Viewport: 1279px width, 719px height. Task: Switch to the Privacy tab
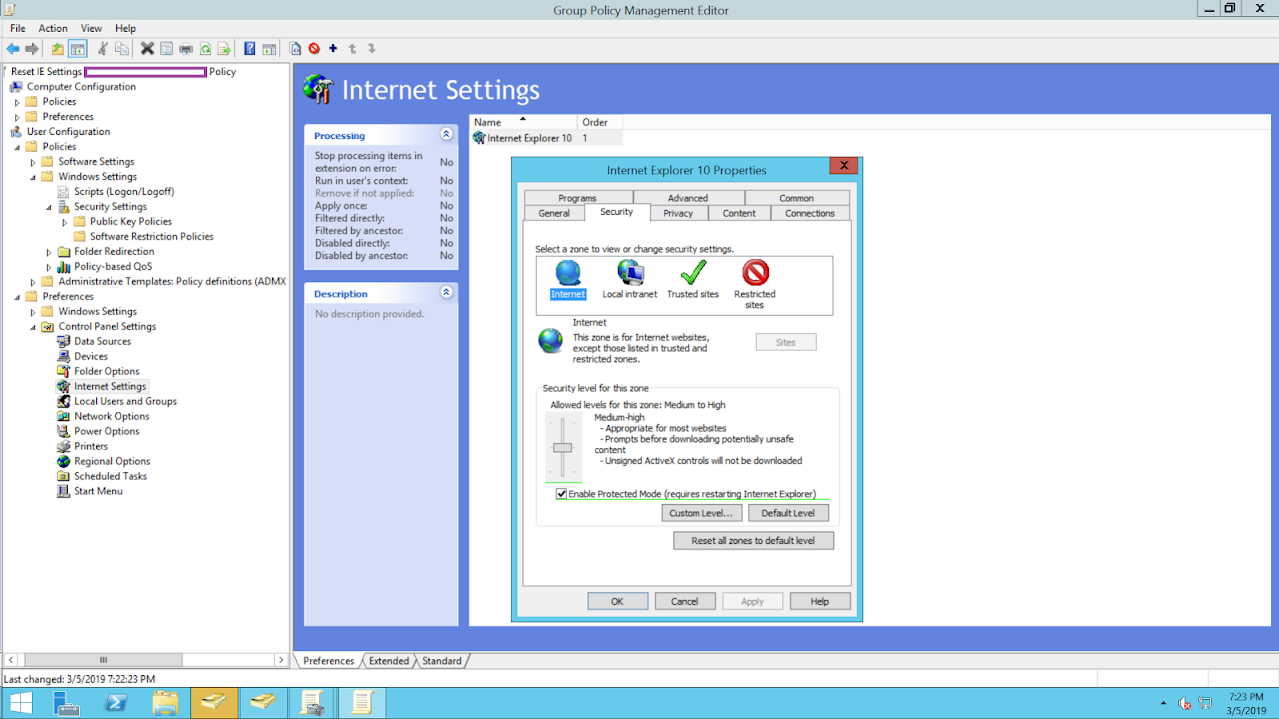coord(678,213)
